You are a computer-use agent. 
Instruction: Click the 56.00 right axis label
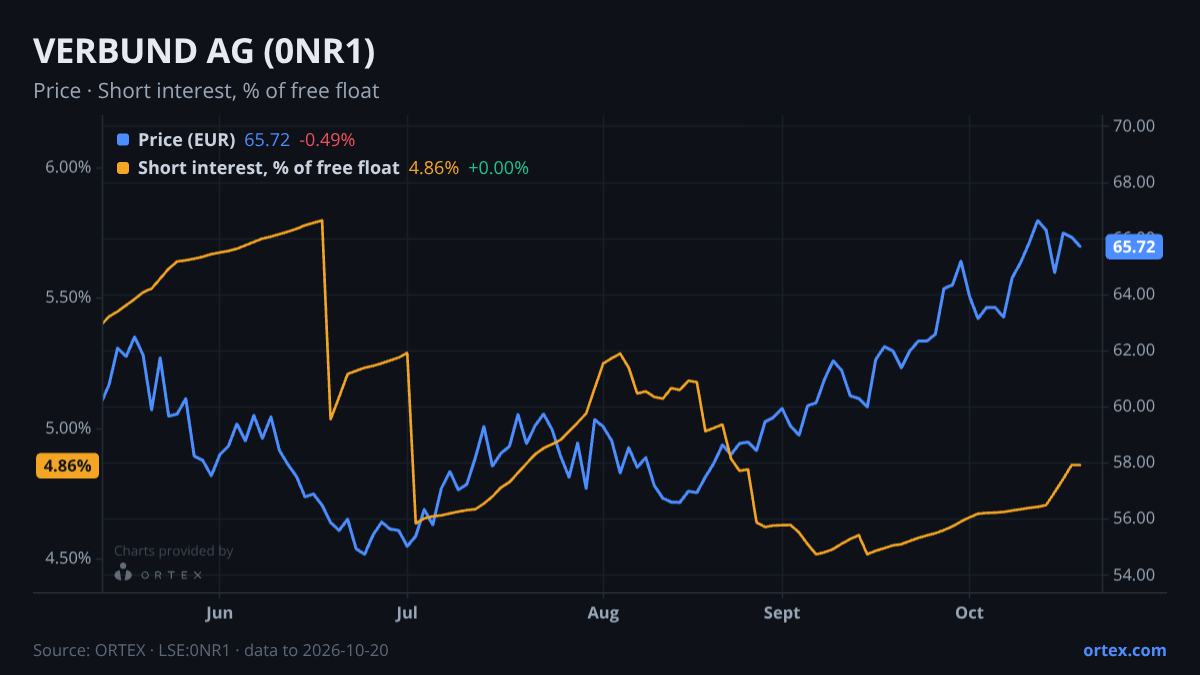1134,518
